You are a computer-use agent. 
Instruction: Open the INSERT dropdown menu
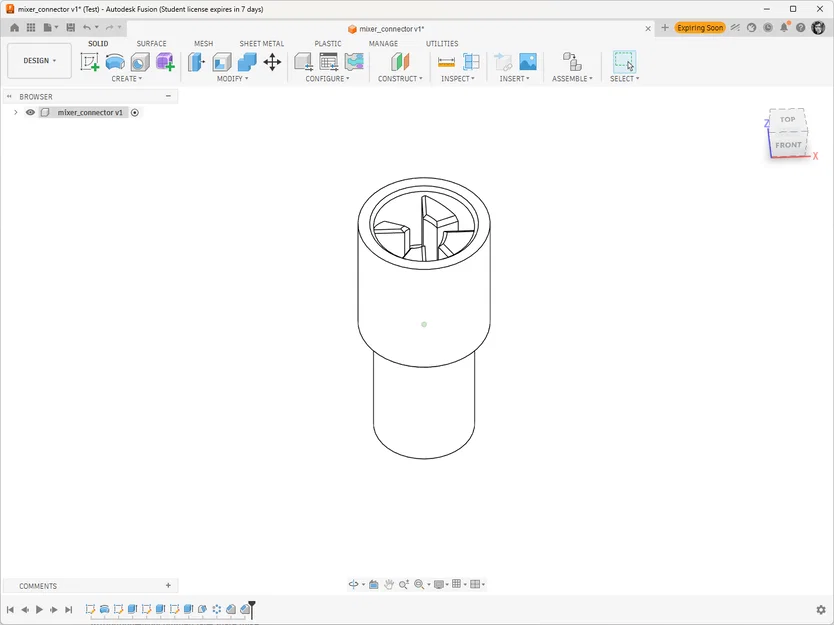pos(514,79)
